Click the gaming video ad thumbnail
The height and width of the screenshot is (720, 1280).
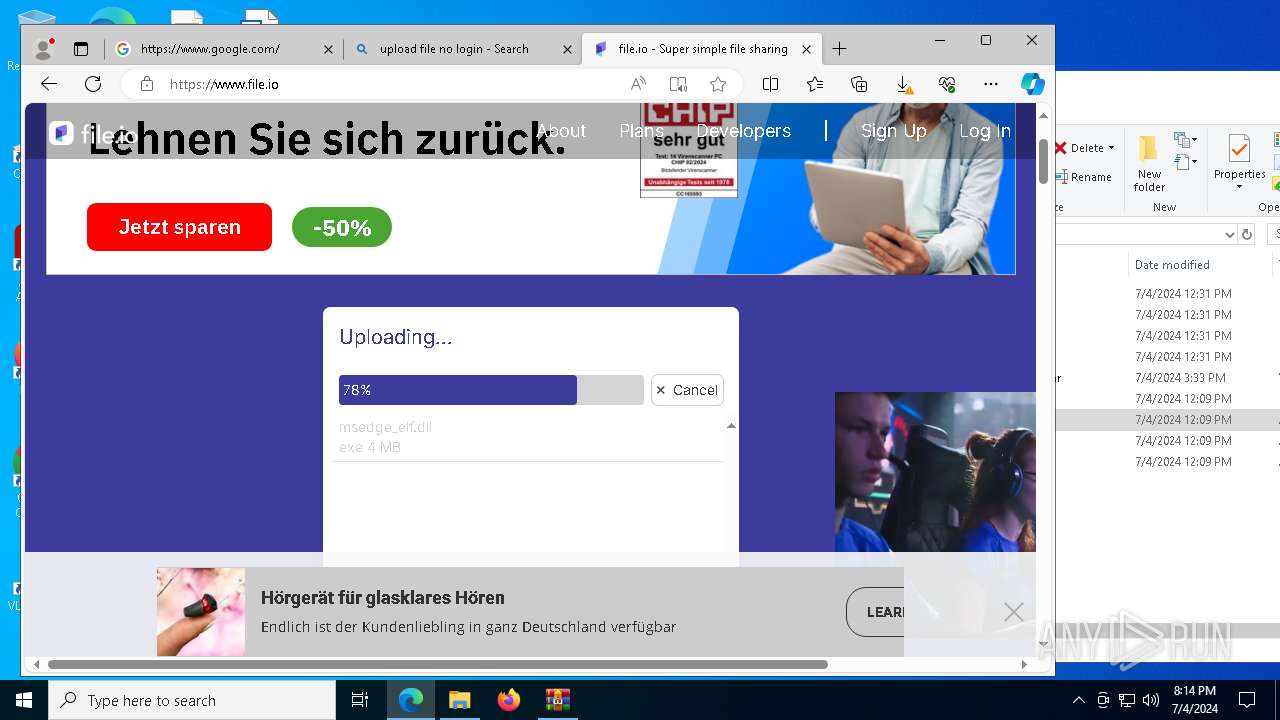pyautogui.click(x=935, y=472)
